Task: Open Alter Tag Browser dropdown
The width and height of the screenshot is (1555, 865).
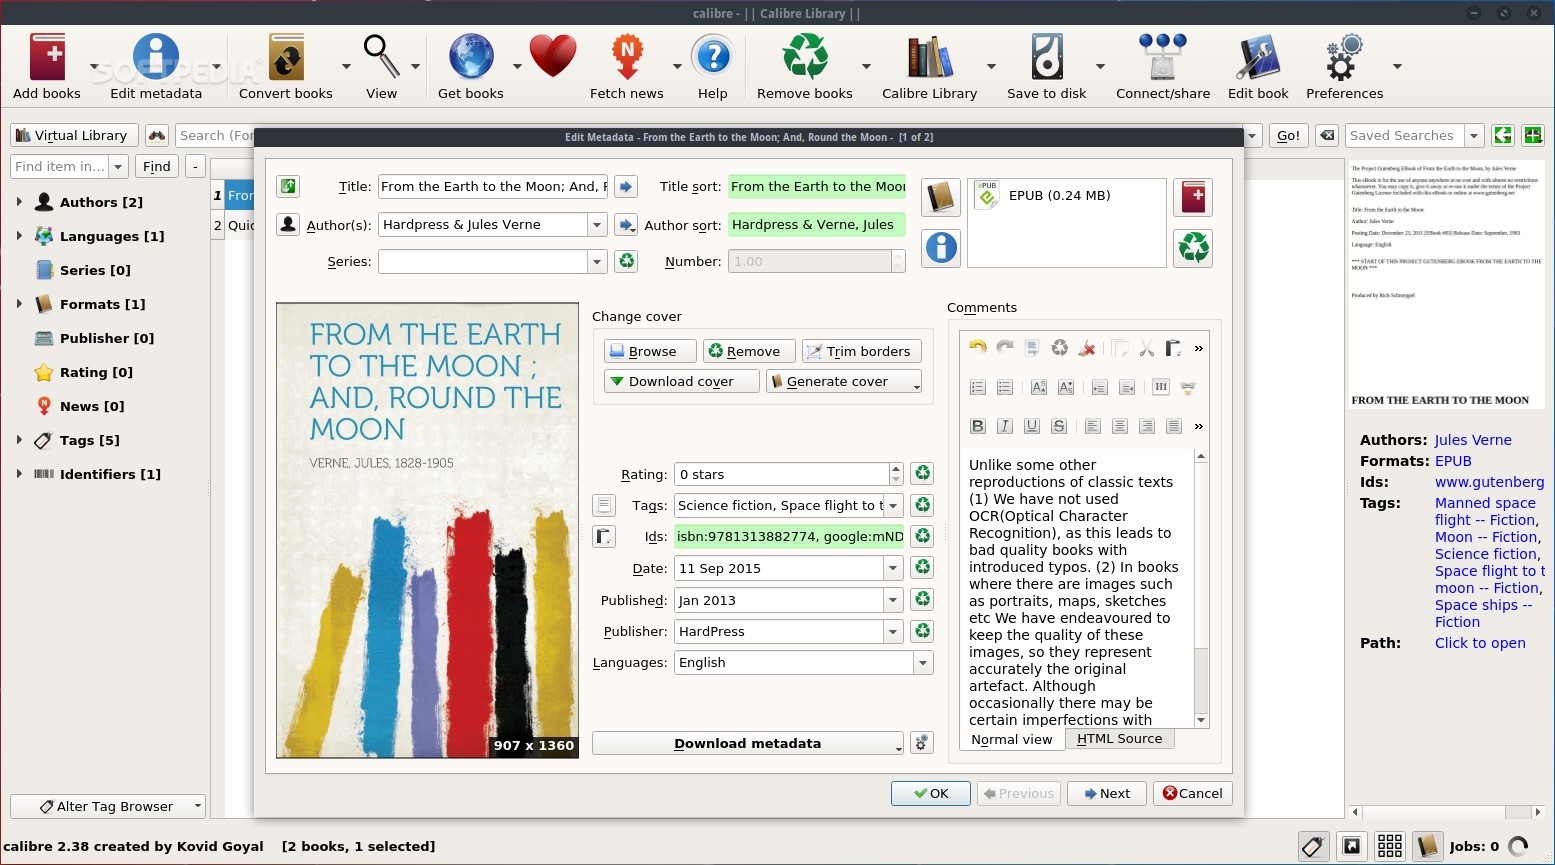Action: coord(107,806)
